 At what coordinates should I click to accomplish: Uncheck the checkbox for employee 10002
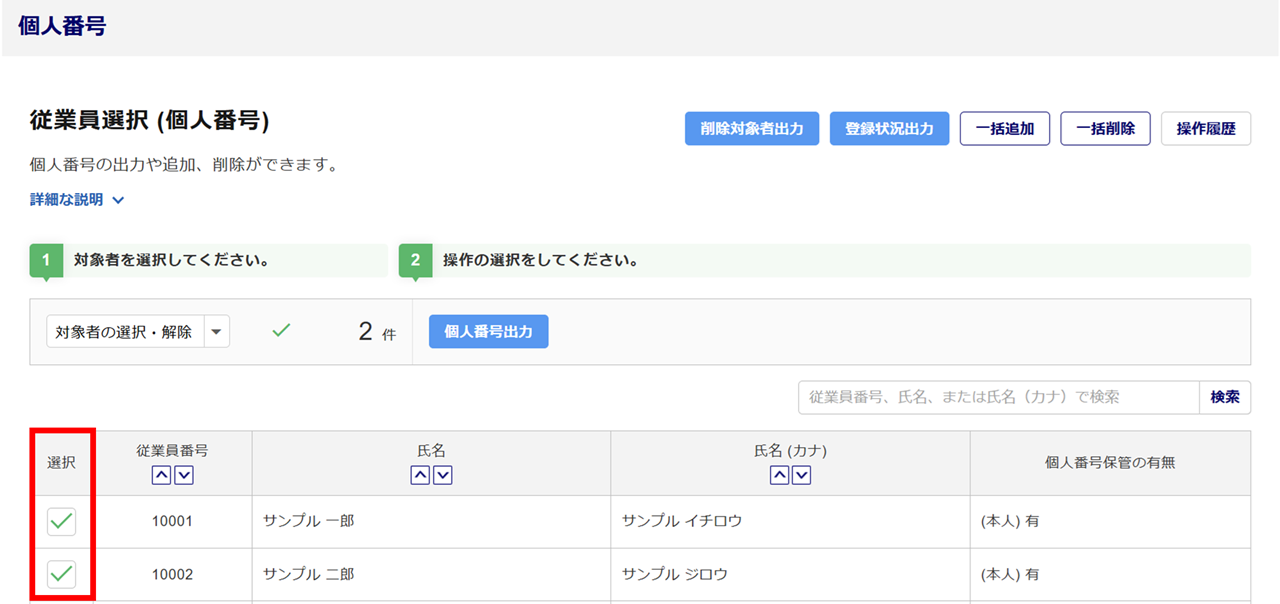click(x=62, y=574)
